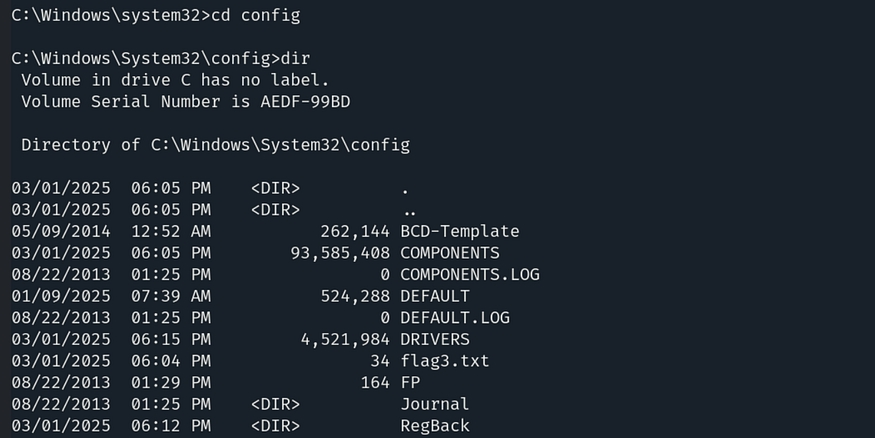Image resolution: width=875 pixels, height=438 pixels.
Task: Click the 'Directory of' path line
Action: tap(215, 145)
